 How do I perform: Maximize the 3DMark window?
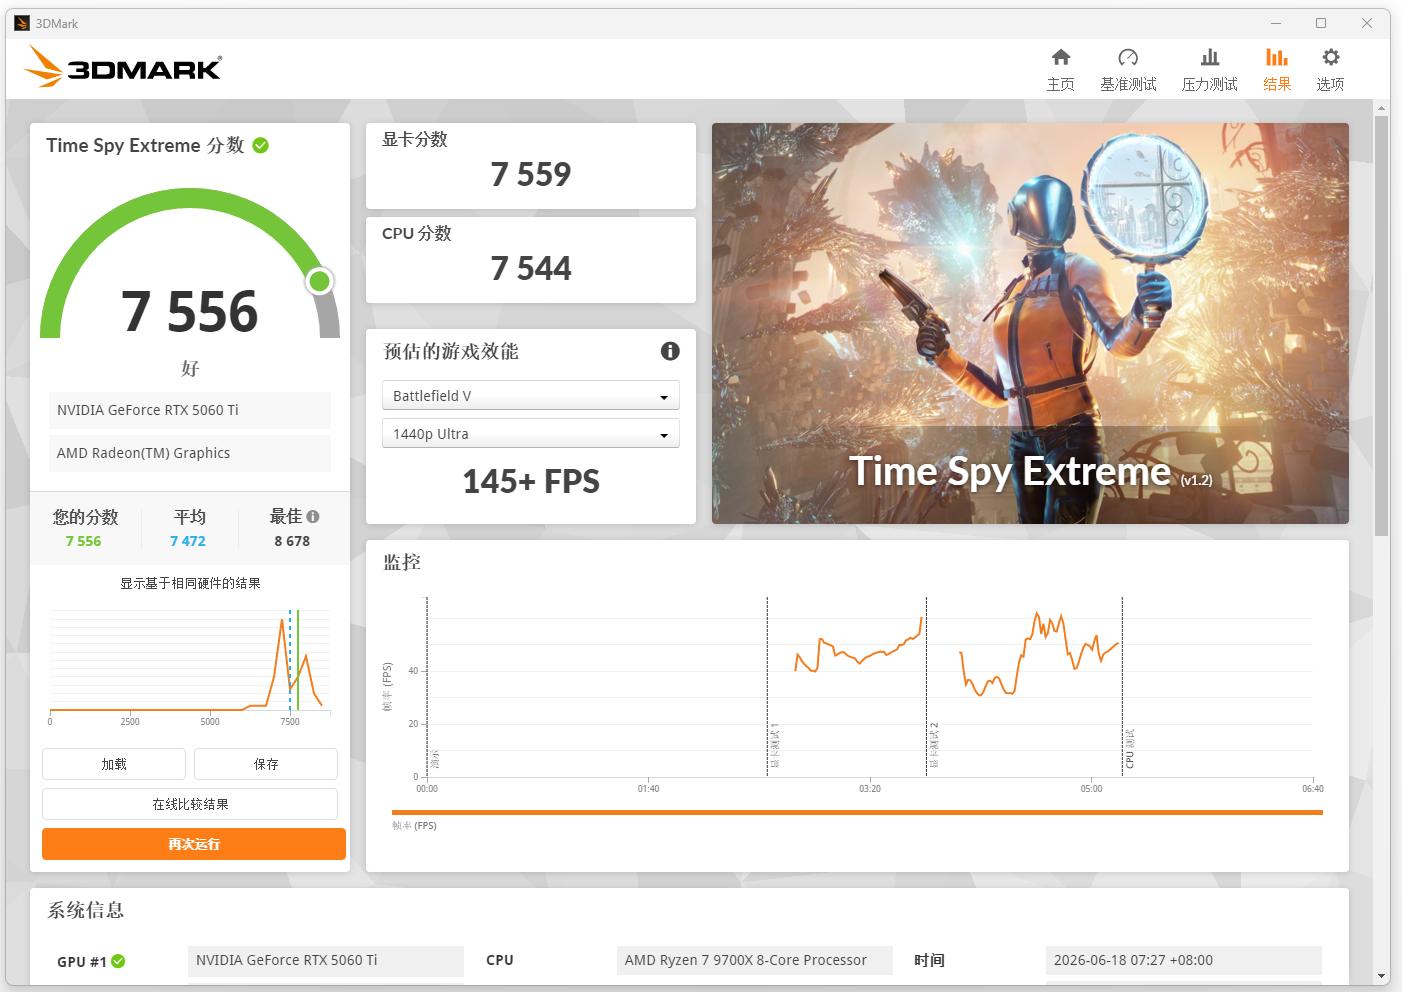1321,23
